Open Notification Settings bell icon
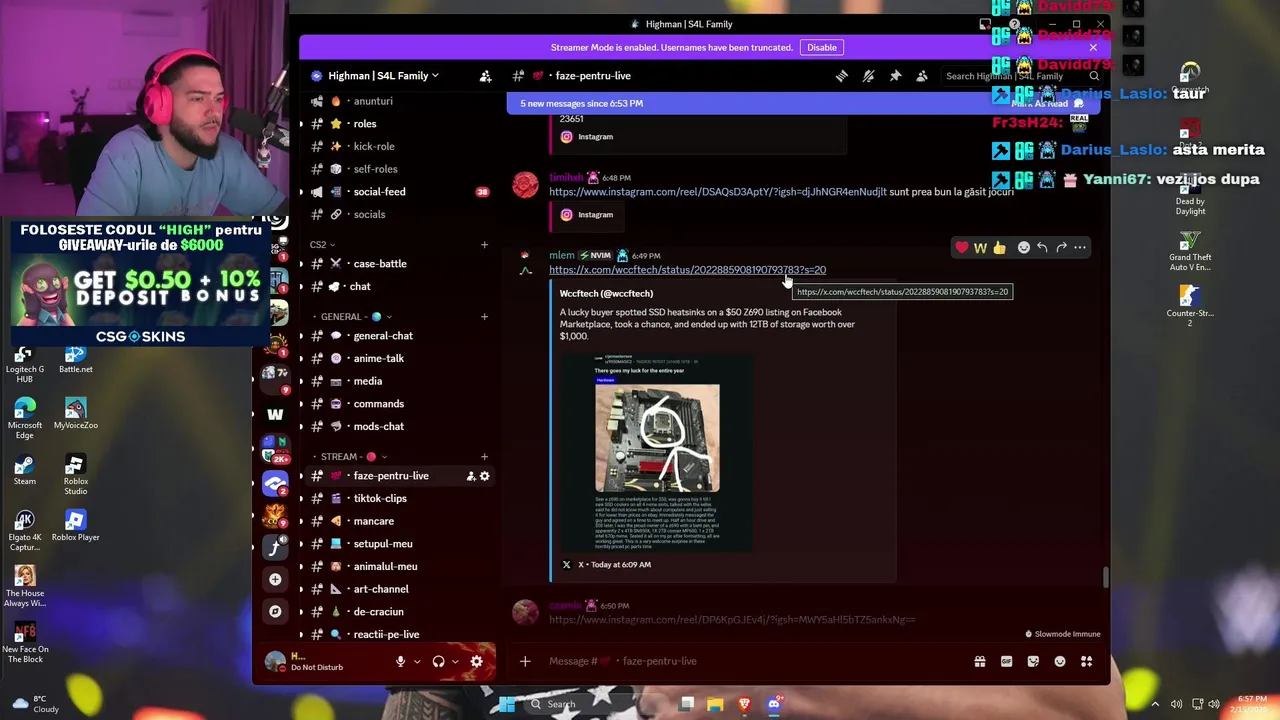Viewport: 1280px width, 720px height. click(868, 76)
